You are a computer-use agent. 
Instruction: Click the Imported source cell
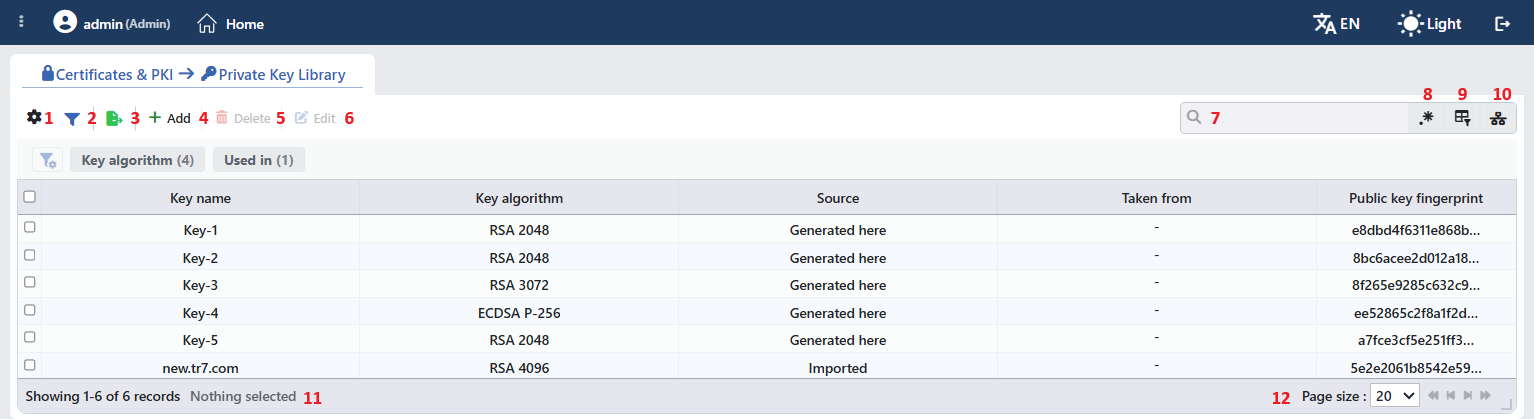[x=838, y=368]
